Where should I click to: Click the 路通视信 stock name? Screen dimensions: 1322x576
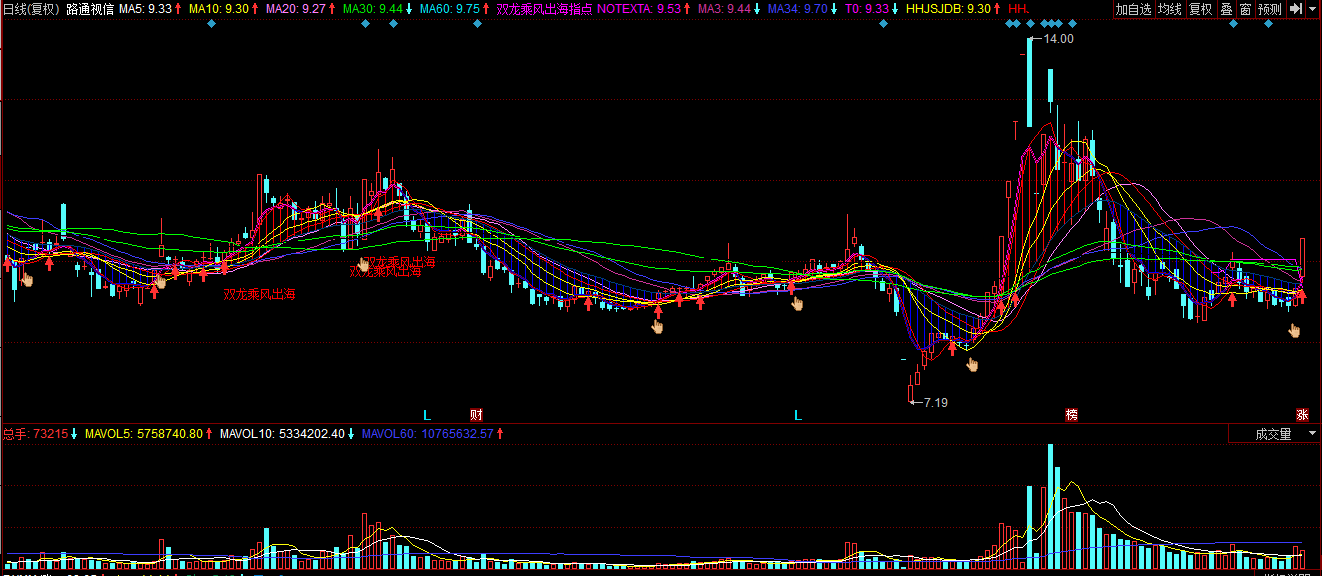point(90,9)
